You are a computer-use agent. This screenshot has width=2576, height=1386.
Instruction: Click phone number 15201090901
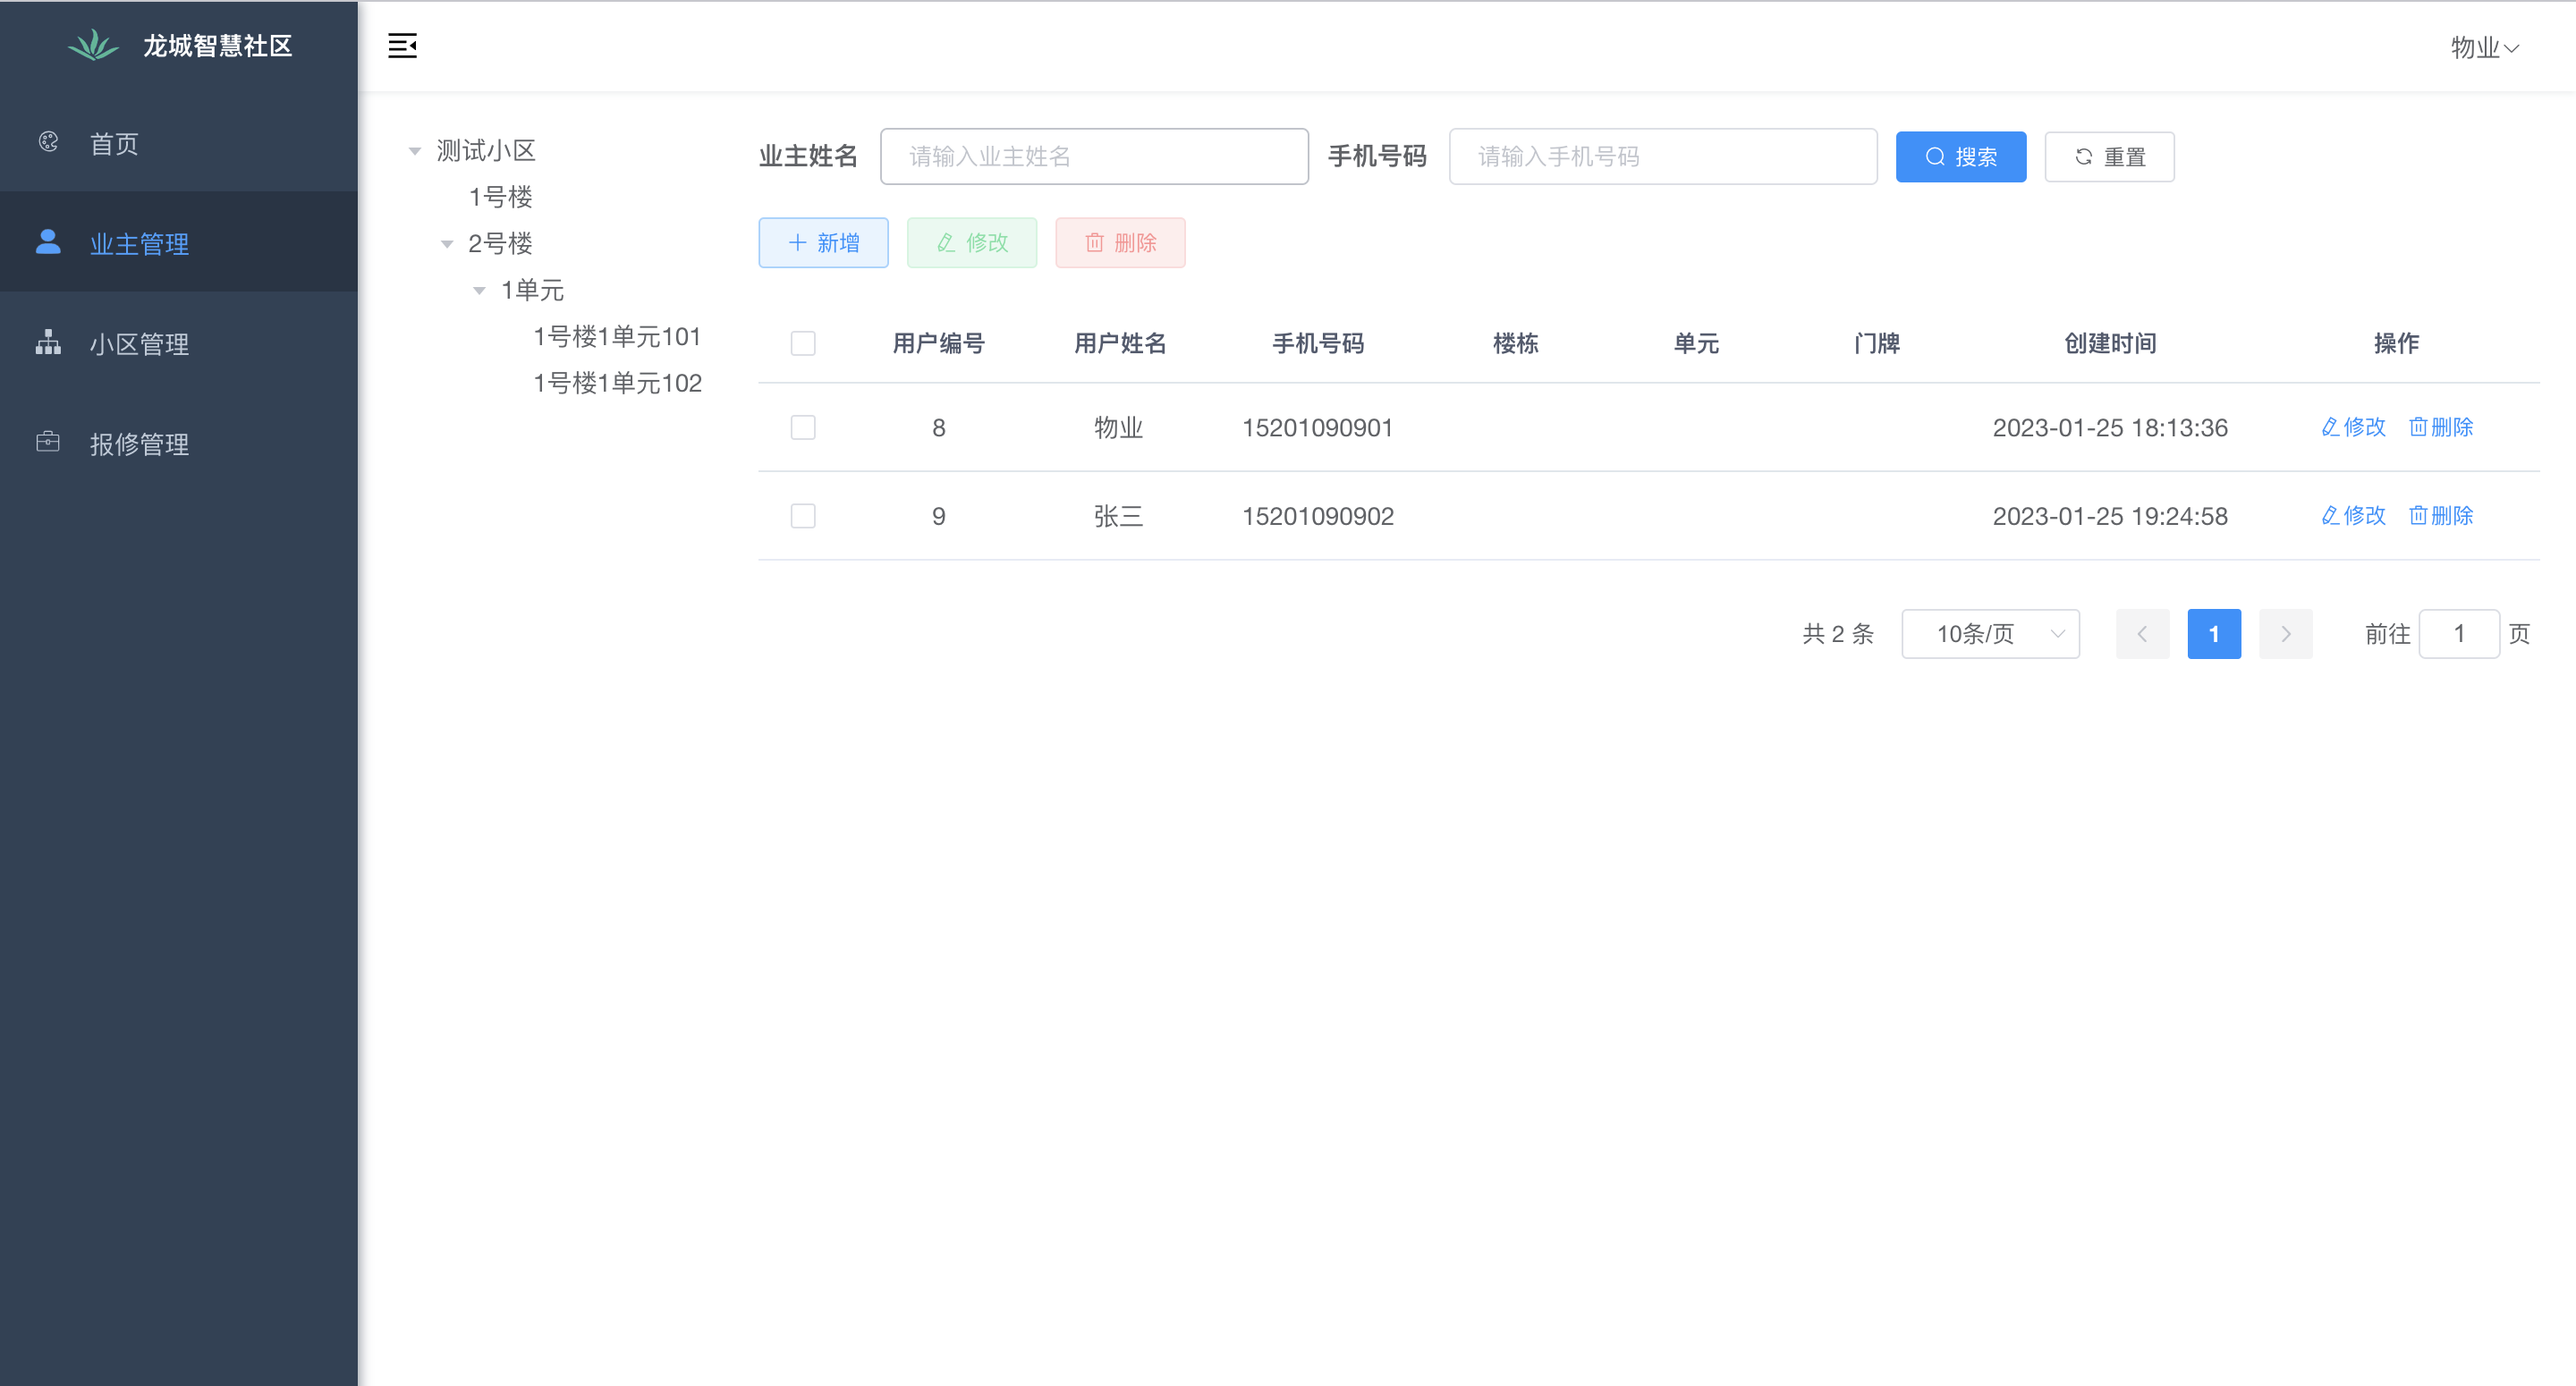[x=1317, y=428]
